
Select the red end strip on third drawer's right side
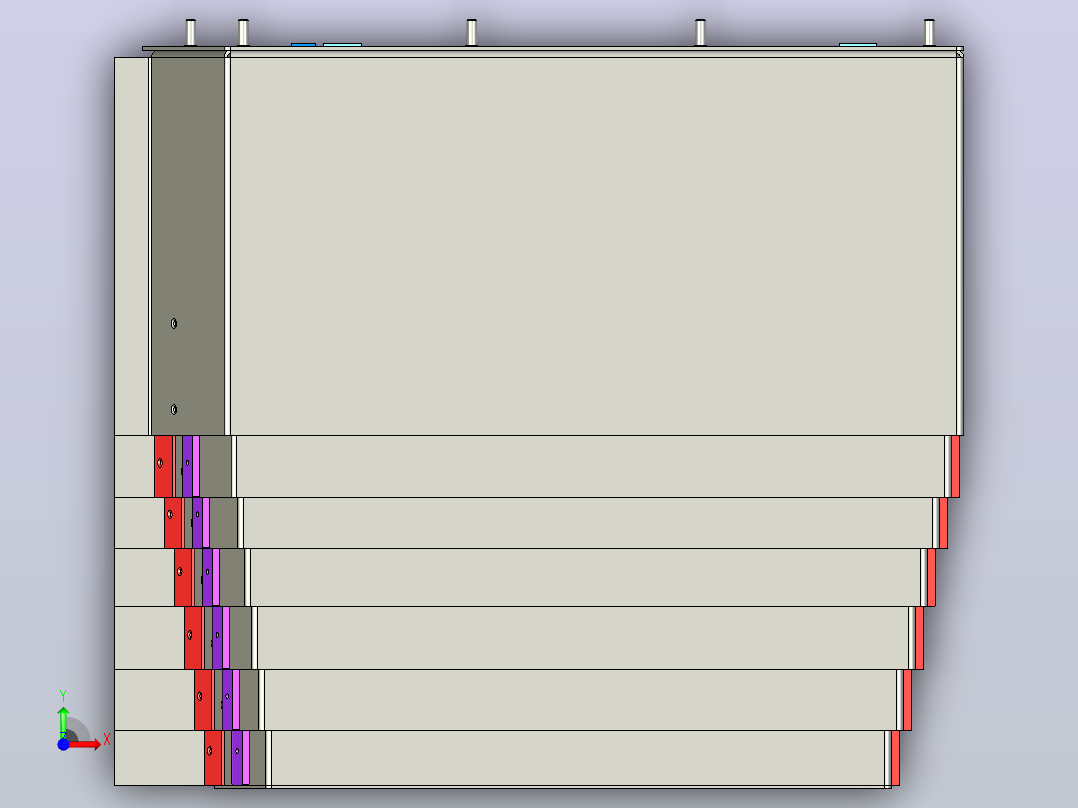point(932,577)
